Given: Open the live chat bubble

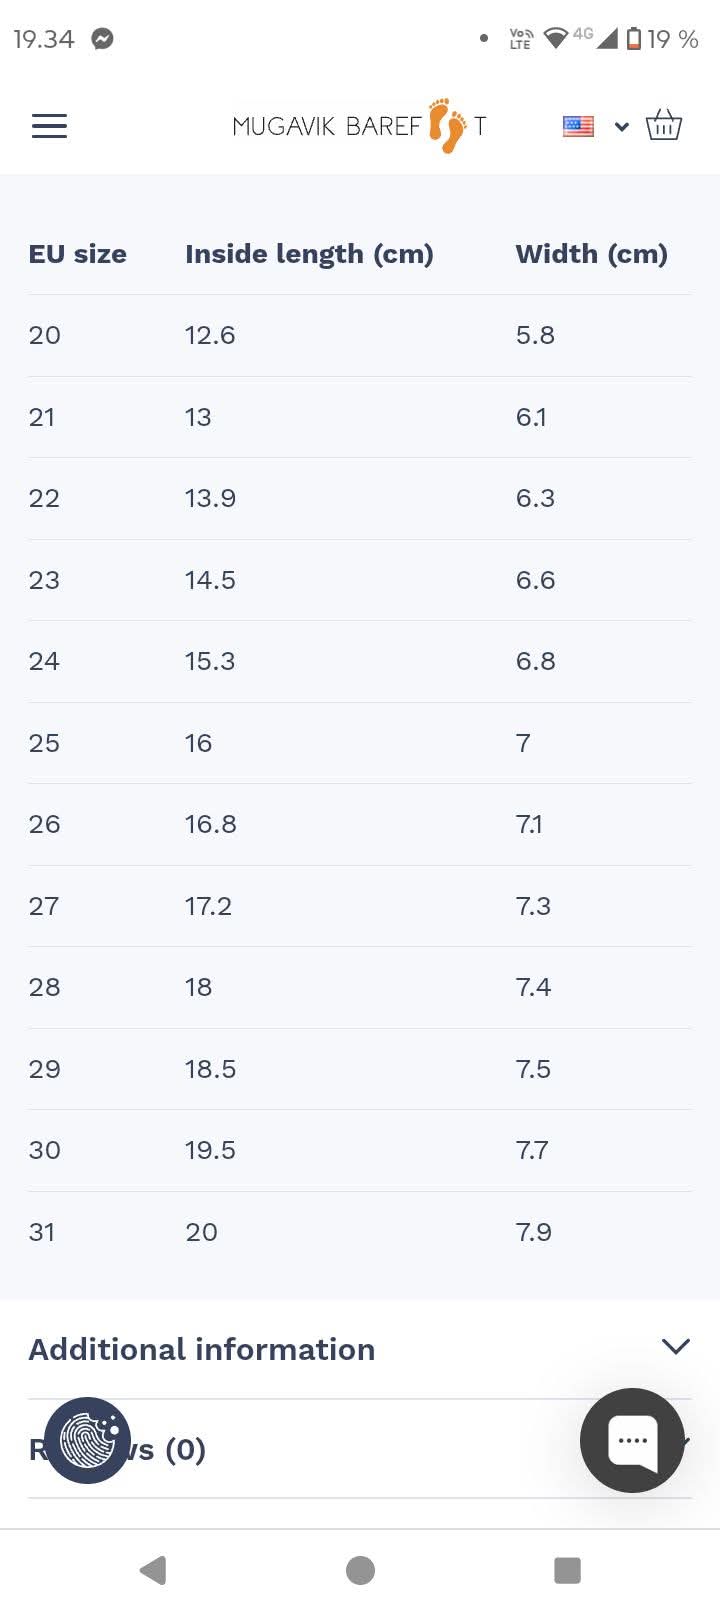Looking at the screenshot, I should [x=632, y=1440].
